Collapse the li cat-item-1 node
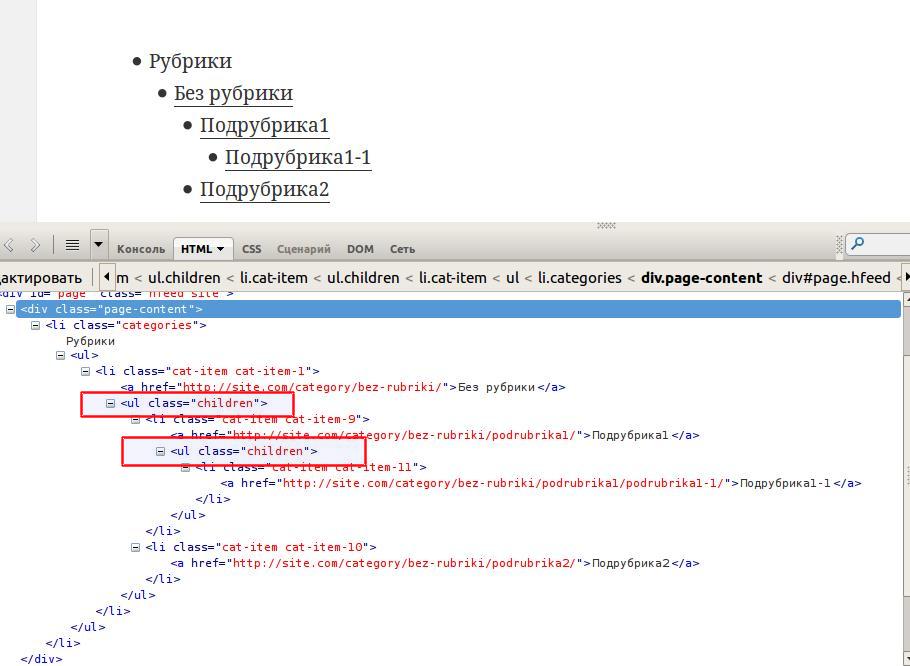This screenshot has width=910, height=666. 85,371
